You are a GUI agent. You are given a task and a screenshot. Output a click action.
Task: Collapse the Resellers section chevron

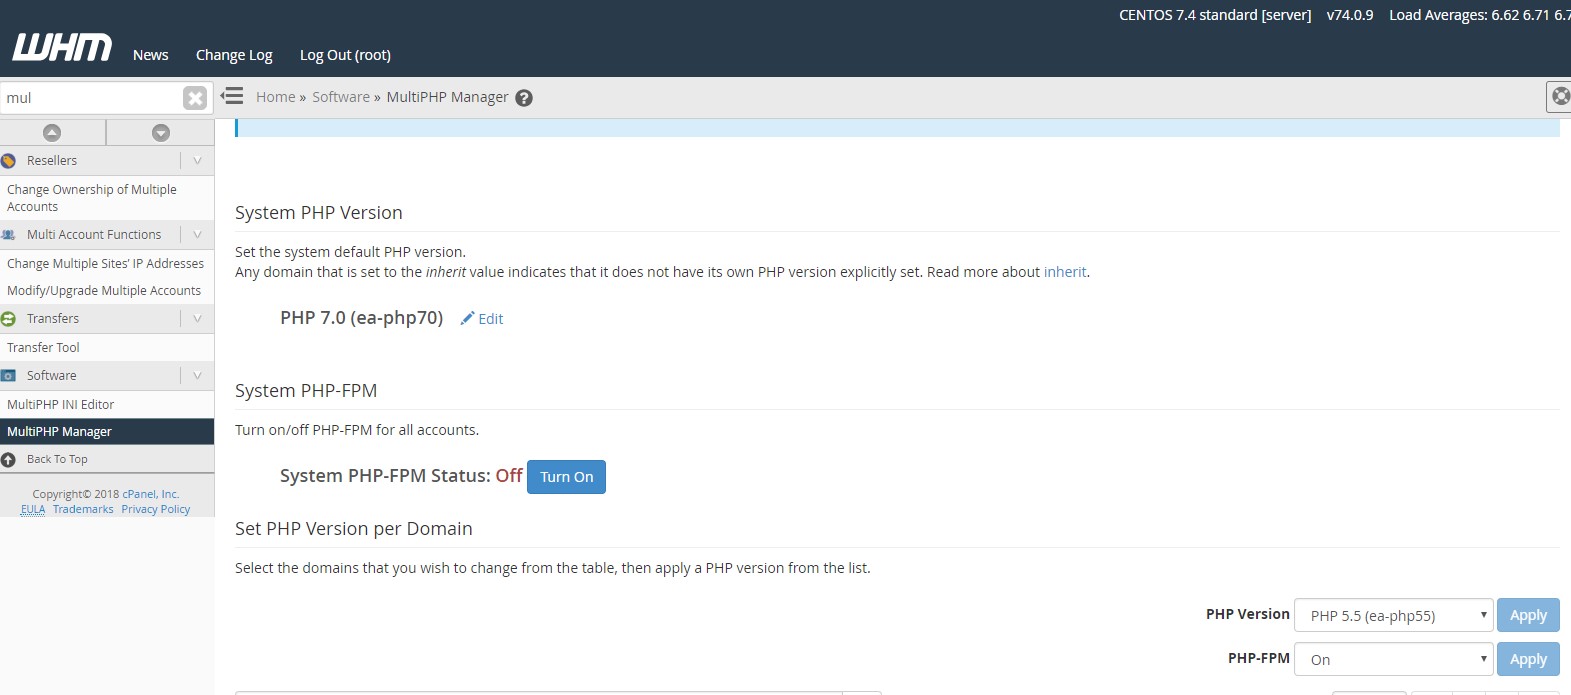tap(197, 161)
